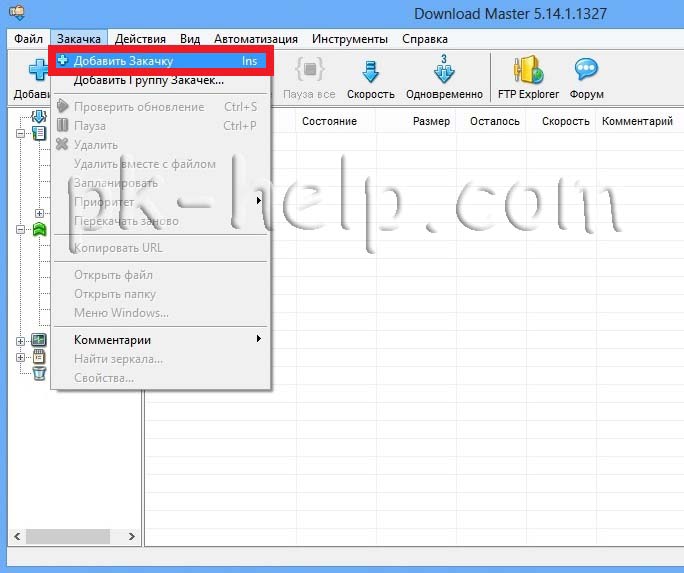Select the calendar list tree node icon
This screenshot has width=684, height=573.
[x=39, y=357]
